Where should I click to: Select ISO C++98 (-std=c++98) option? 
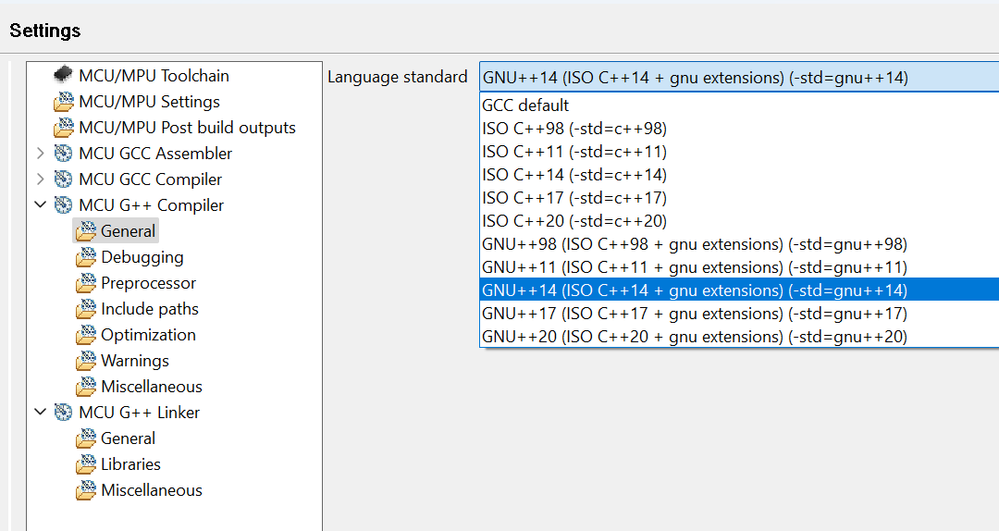click(x=739, y=129)
